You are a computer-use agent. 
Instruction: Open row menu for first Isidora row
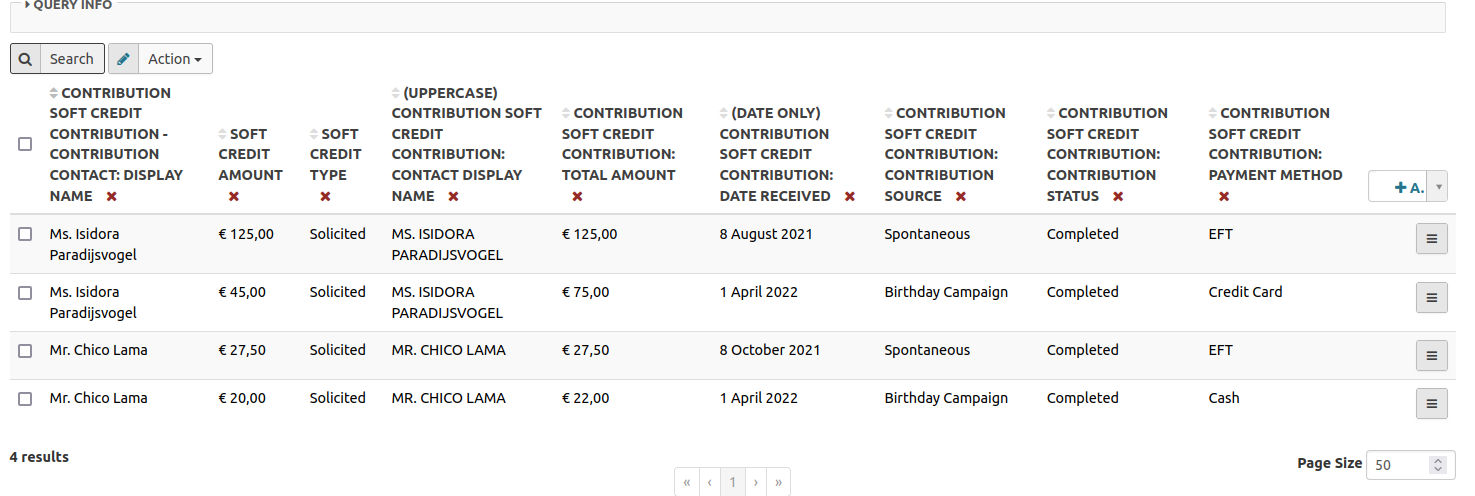tap(1431, 239)
